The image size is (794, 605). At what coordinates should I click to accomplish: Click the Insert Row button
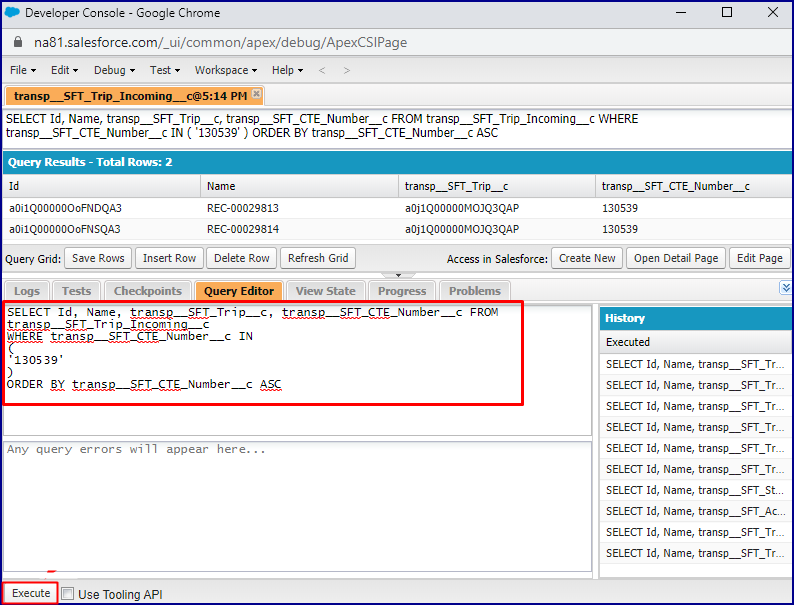169,258
